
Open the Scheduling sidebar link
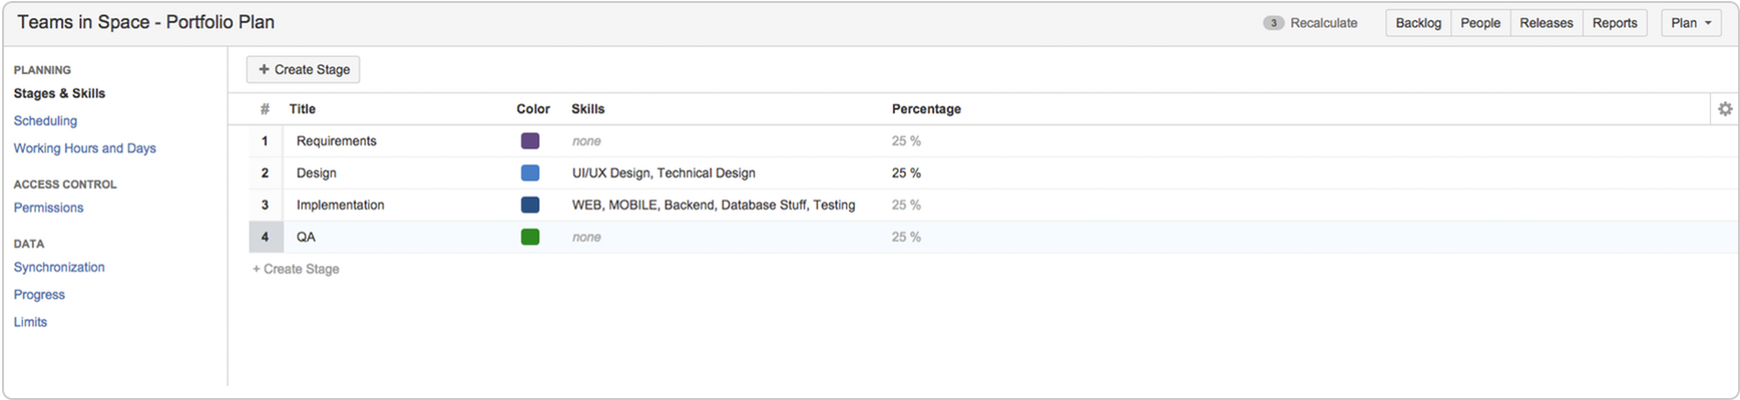[45, 121]
